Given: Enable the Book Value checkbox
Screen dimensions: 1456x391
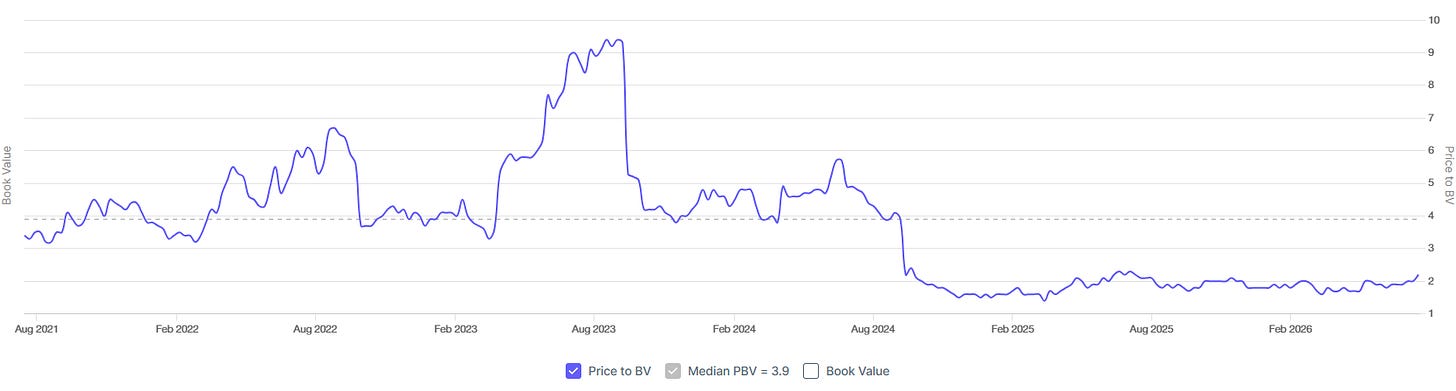Looking at the screenshot, I should [x=811, y=371].
